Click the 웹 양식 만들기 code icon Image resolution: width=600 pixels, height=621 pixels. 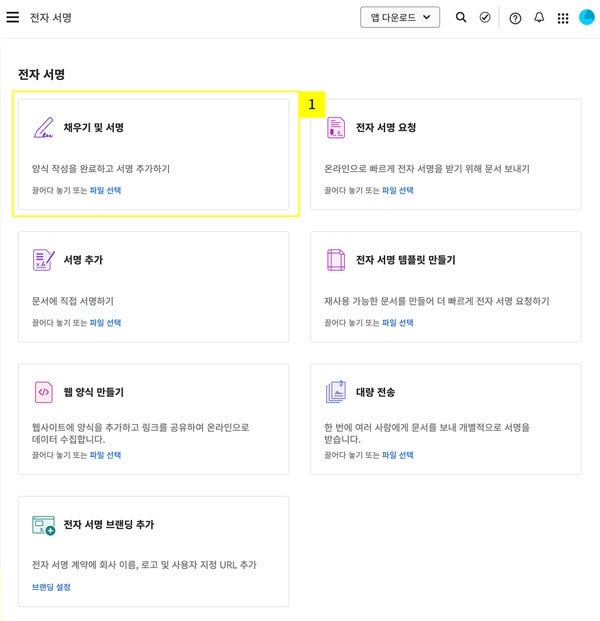pos(44,392)
